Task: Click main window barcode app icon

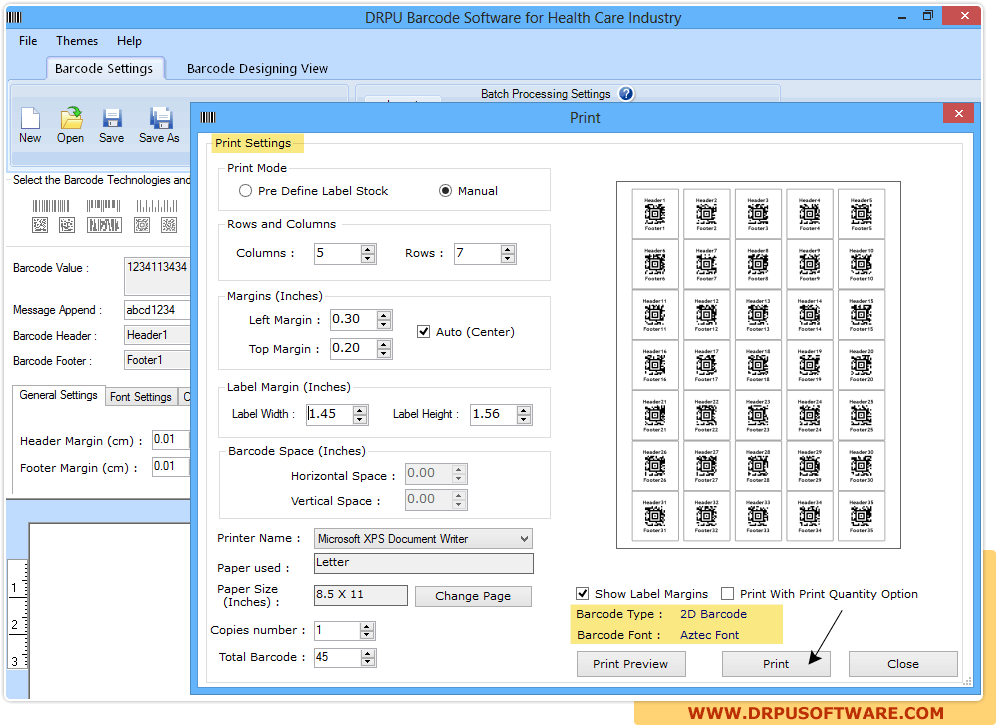Action: pos(14,17)
